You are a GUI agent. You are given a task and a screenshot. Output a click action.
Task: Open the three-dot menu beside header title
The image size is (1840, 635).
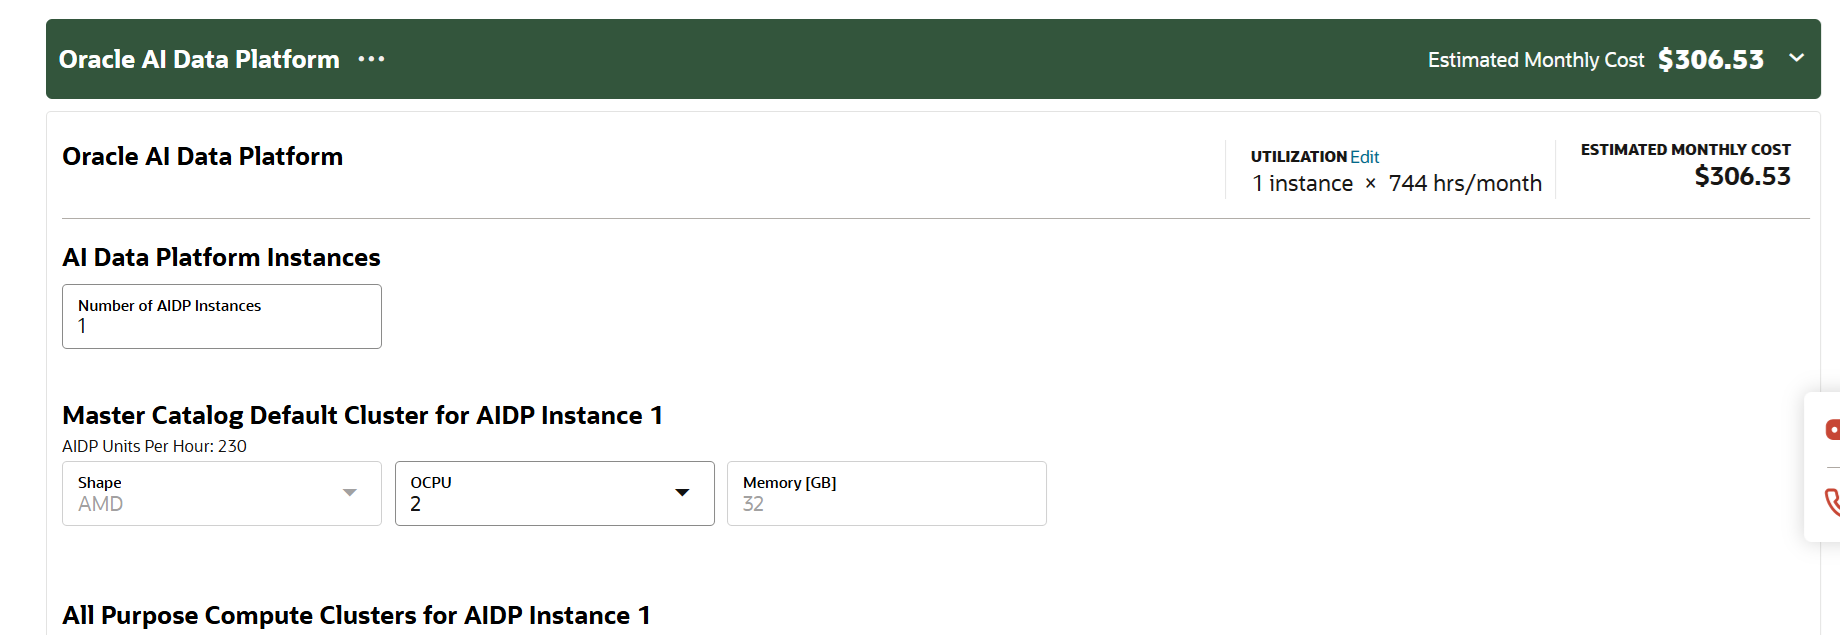pos(371,59)
